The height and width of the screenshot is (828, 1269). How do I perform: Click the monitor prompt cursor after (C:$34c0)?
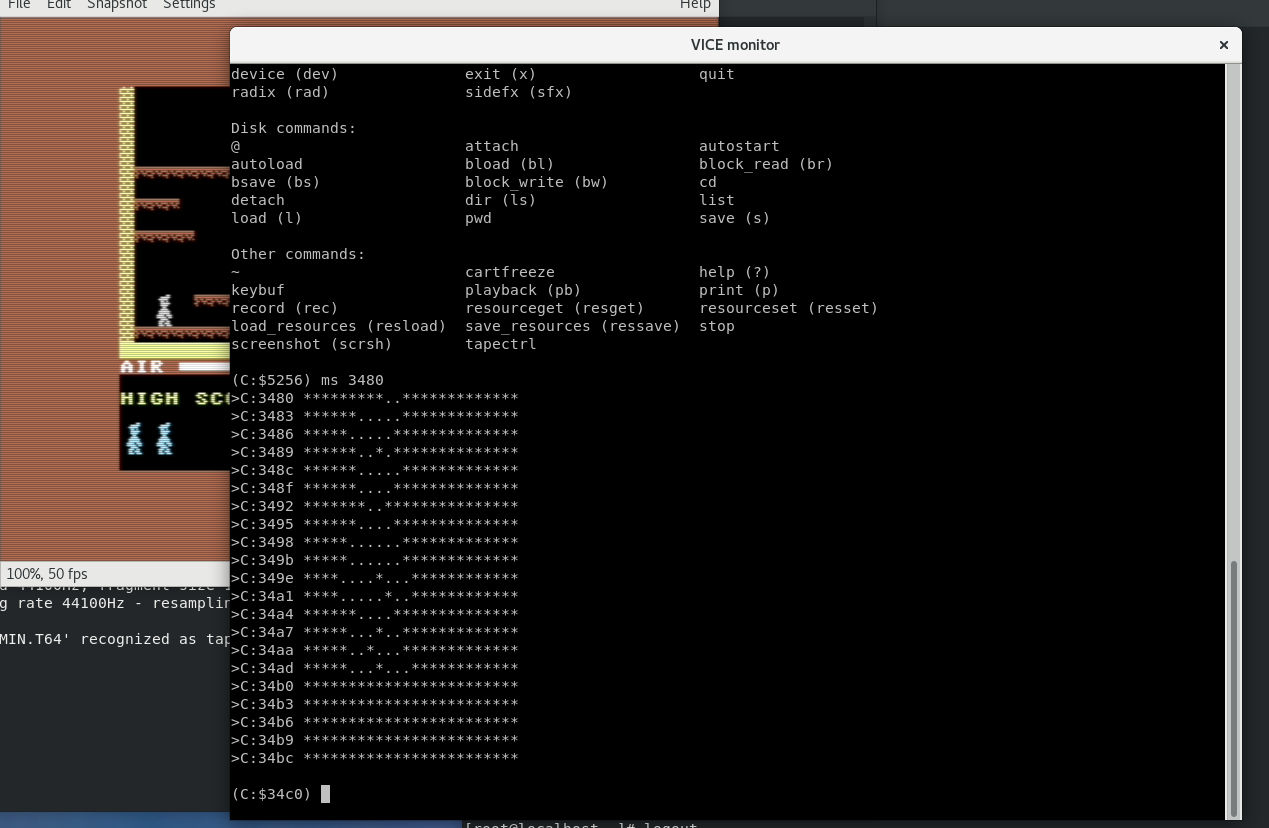(325, 794)
